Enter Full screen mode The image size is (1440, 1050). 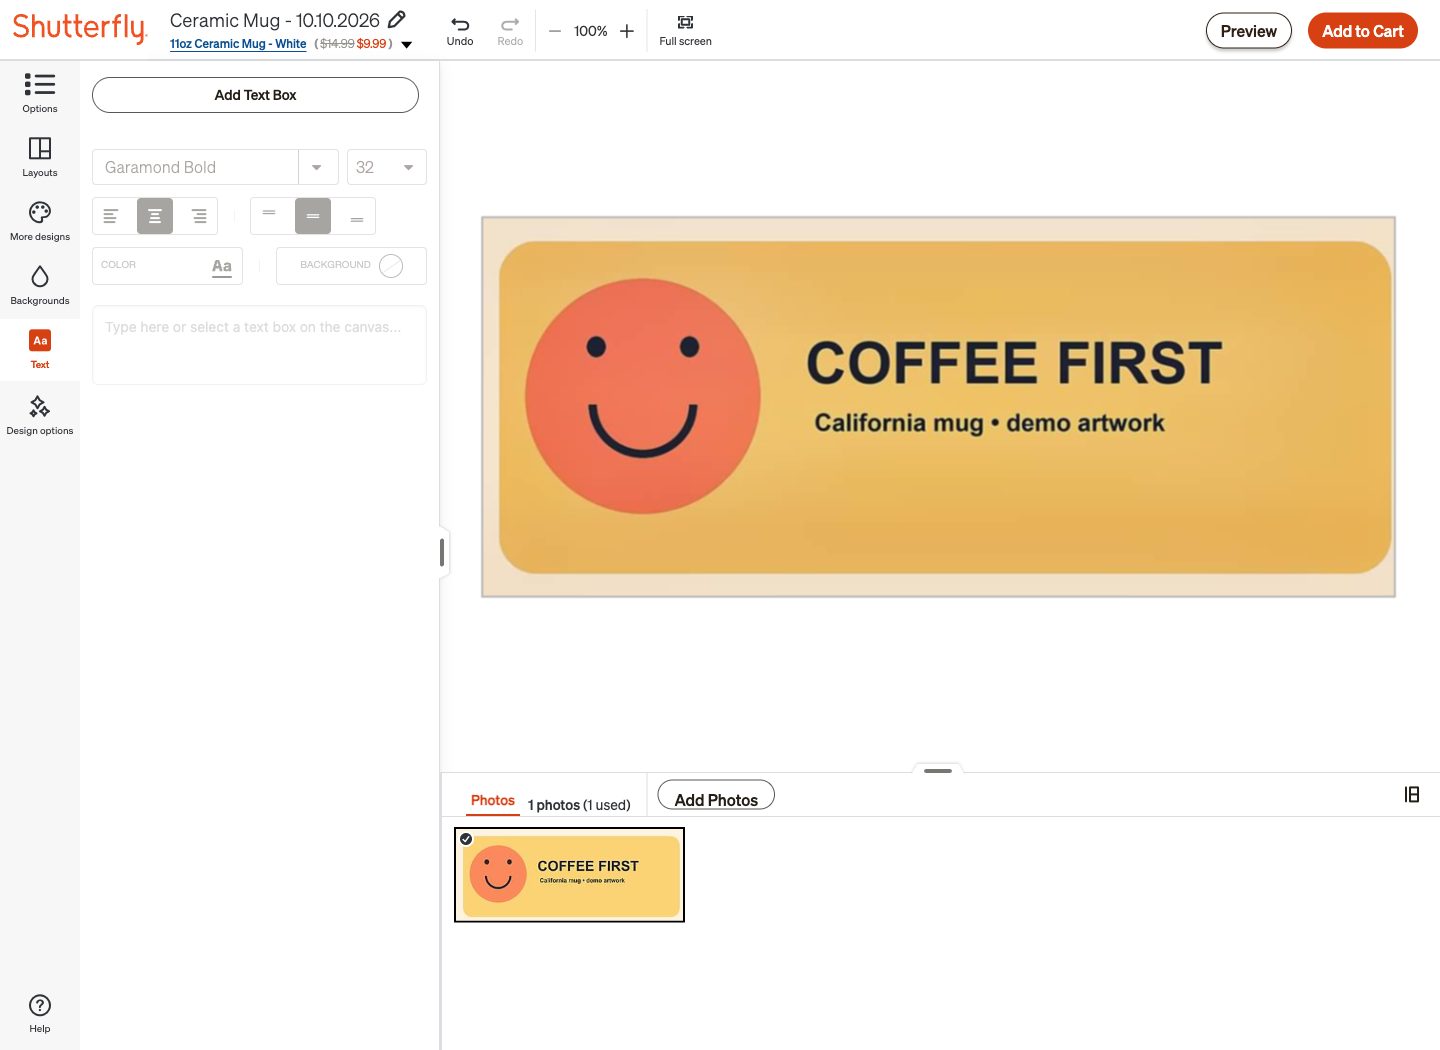pyautogui.click(x=685, y=31)
